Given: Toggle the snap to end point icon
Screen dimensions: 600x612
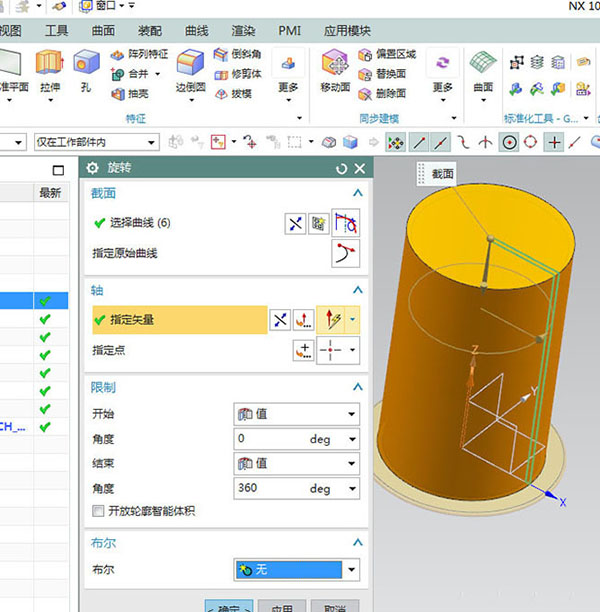Looking at the screenshot, I should click(419, 142).
